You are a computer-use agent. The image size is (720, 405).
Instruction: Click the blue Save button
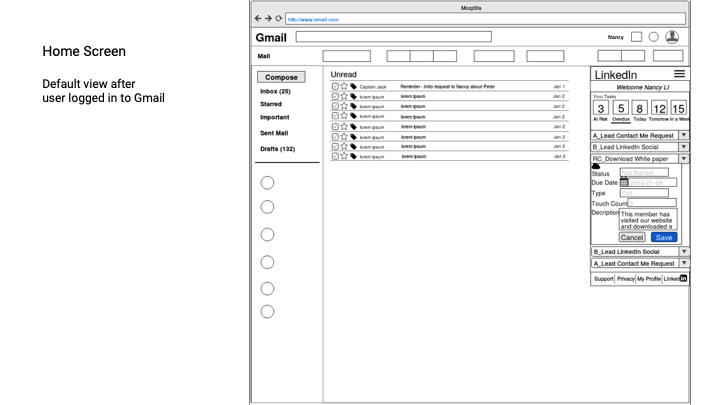tap(663, 237)
